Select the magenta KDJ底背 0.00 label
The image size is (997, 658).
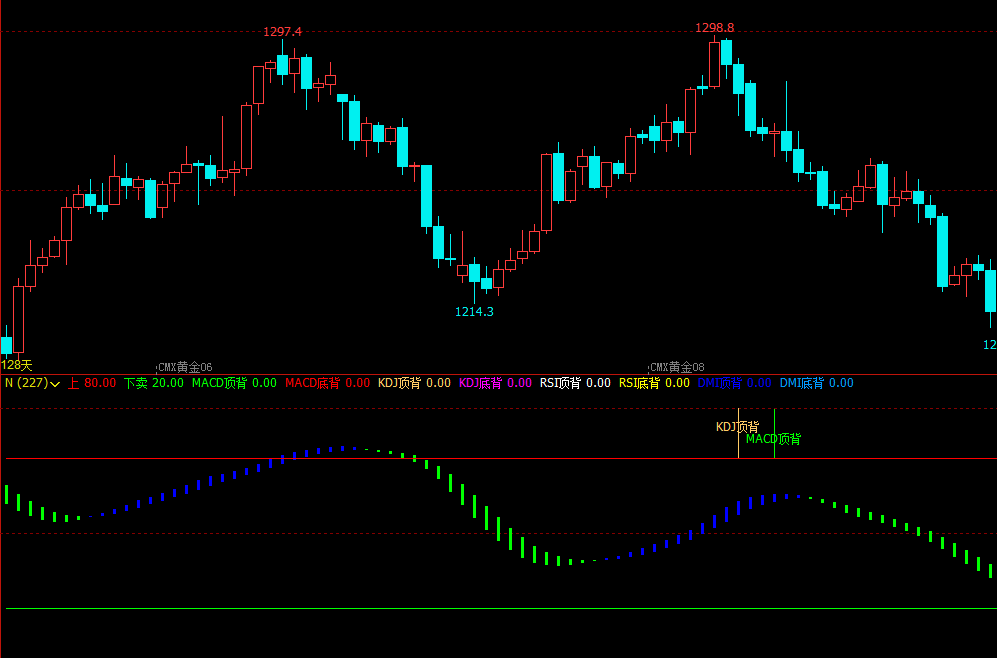tap(495, 383)
